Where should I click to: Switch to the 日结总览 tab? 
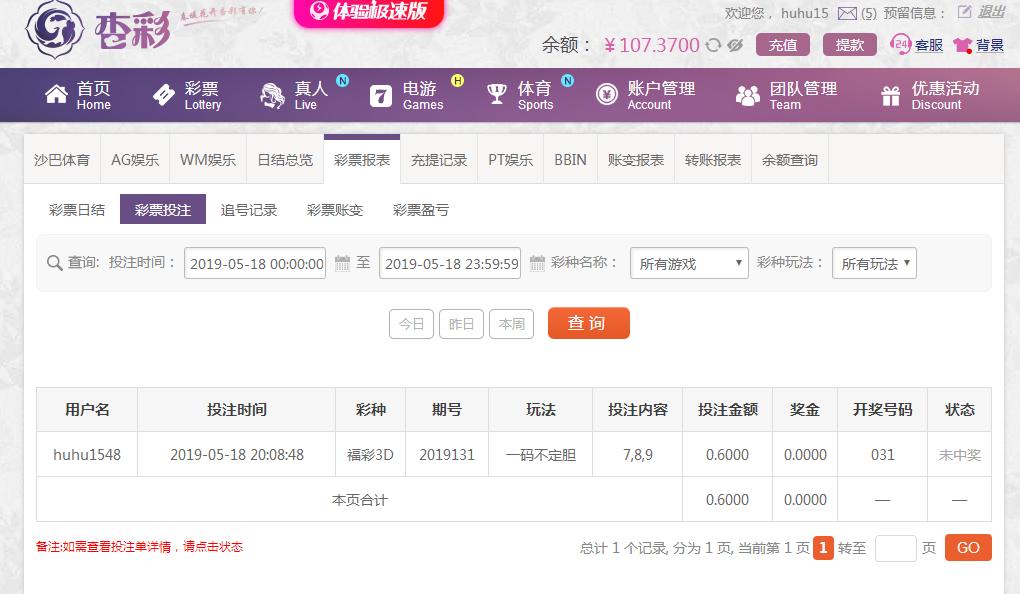(x=285, y=159)
